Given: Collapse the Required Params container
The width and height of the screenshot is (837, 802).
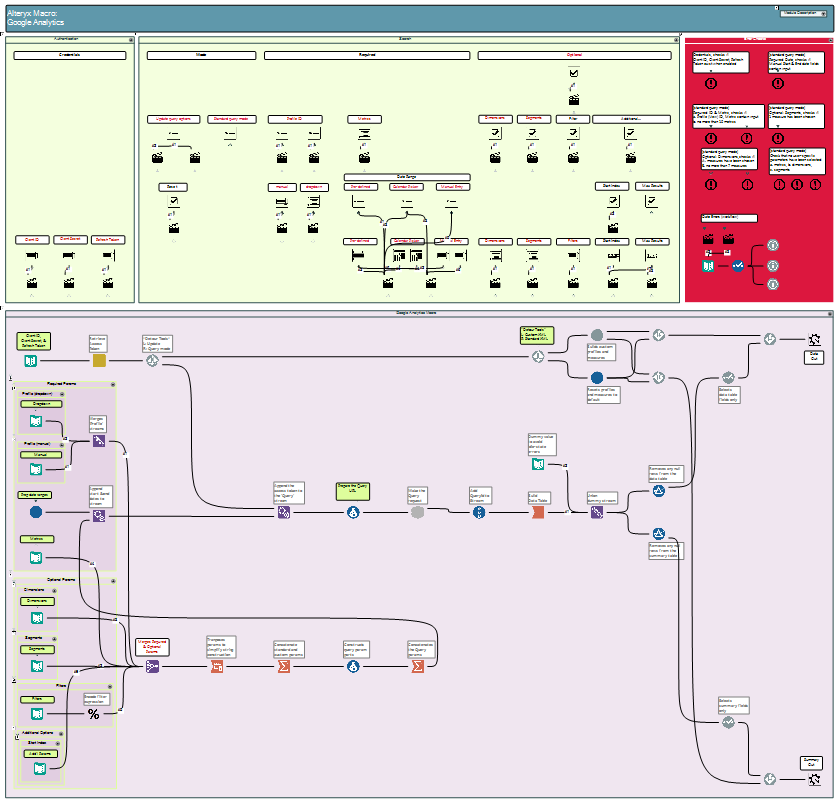Looking at the screenshot, I should click(113, 384).
